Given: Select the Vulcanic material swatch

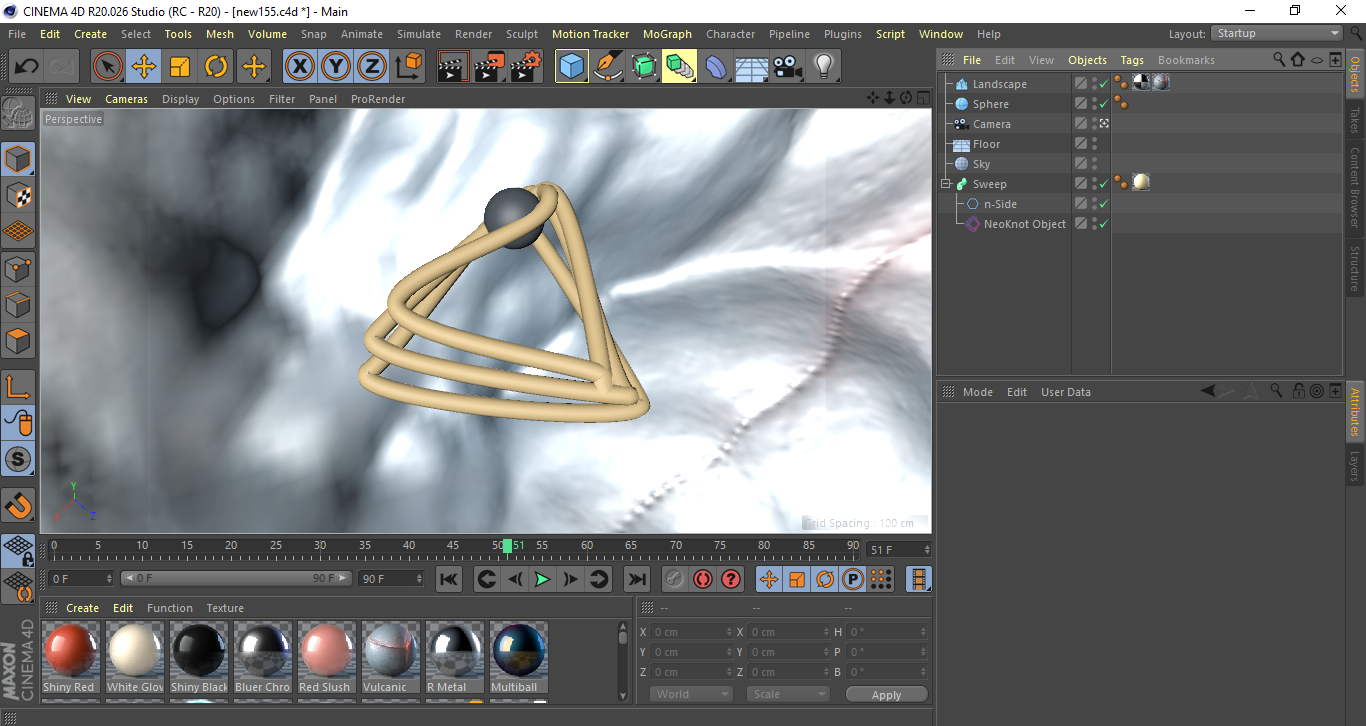Looking at the screenshot, I should coord(390,657).
